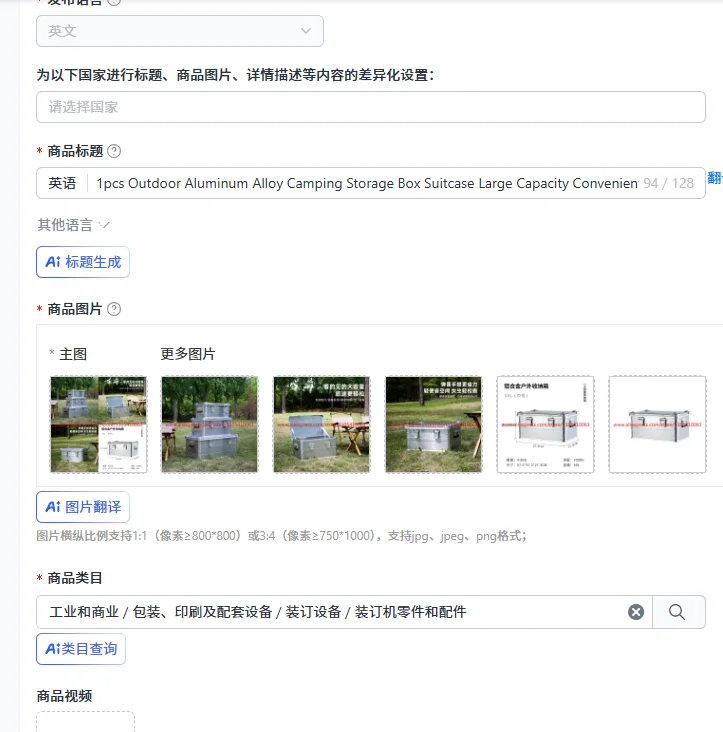The height and width of the screenshot is (732, 723).
Task: Click the 更多图片 label
Action: tap(188, 354)
